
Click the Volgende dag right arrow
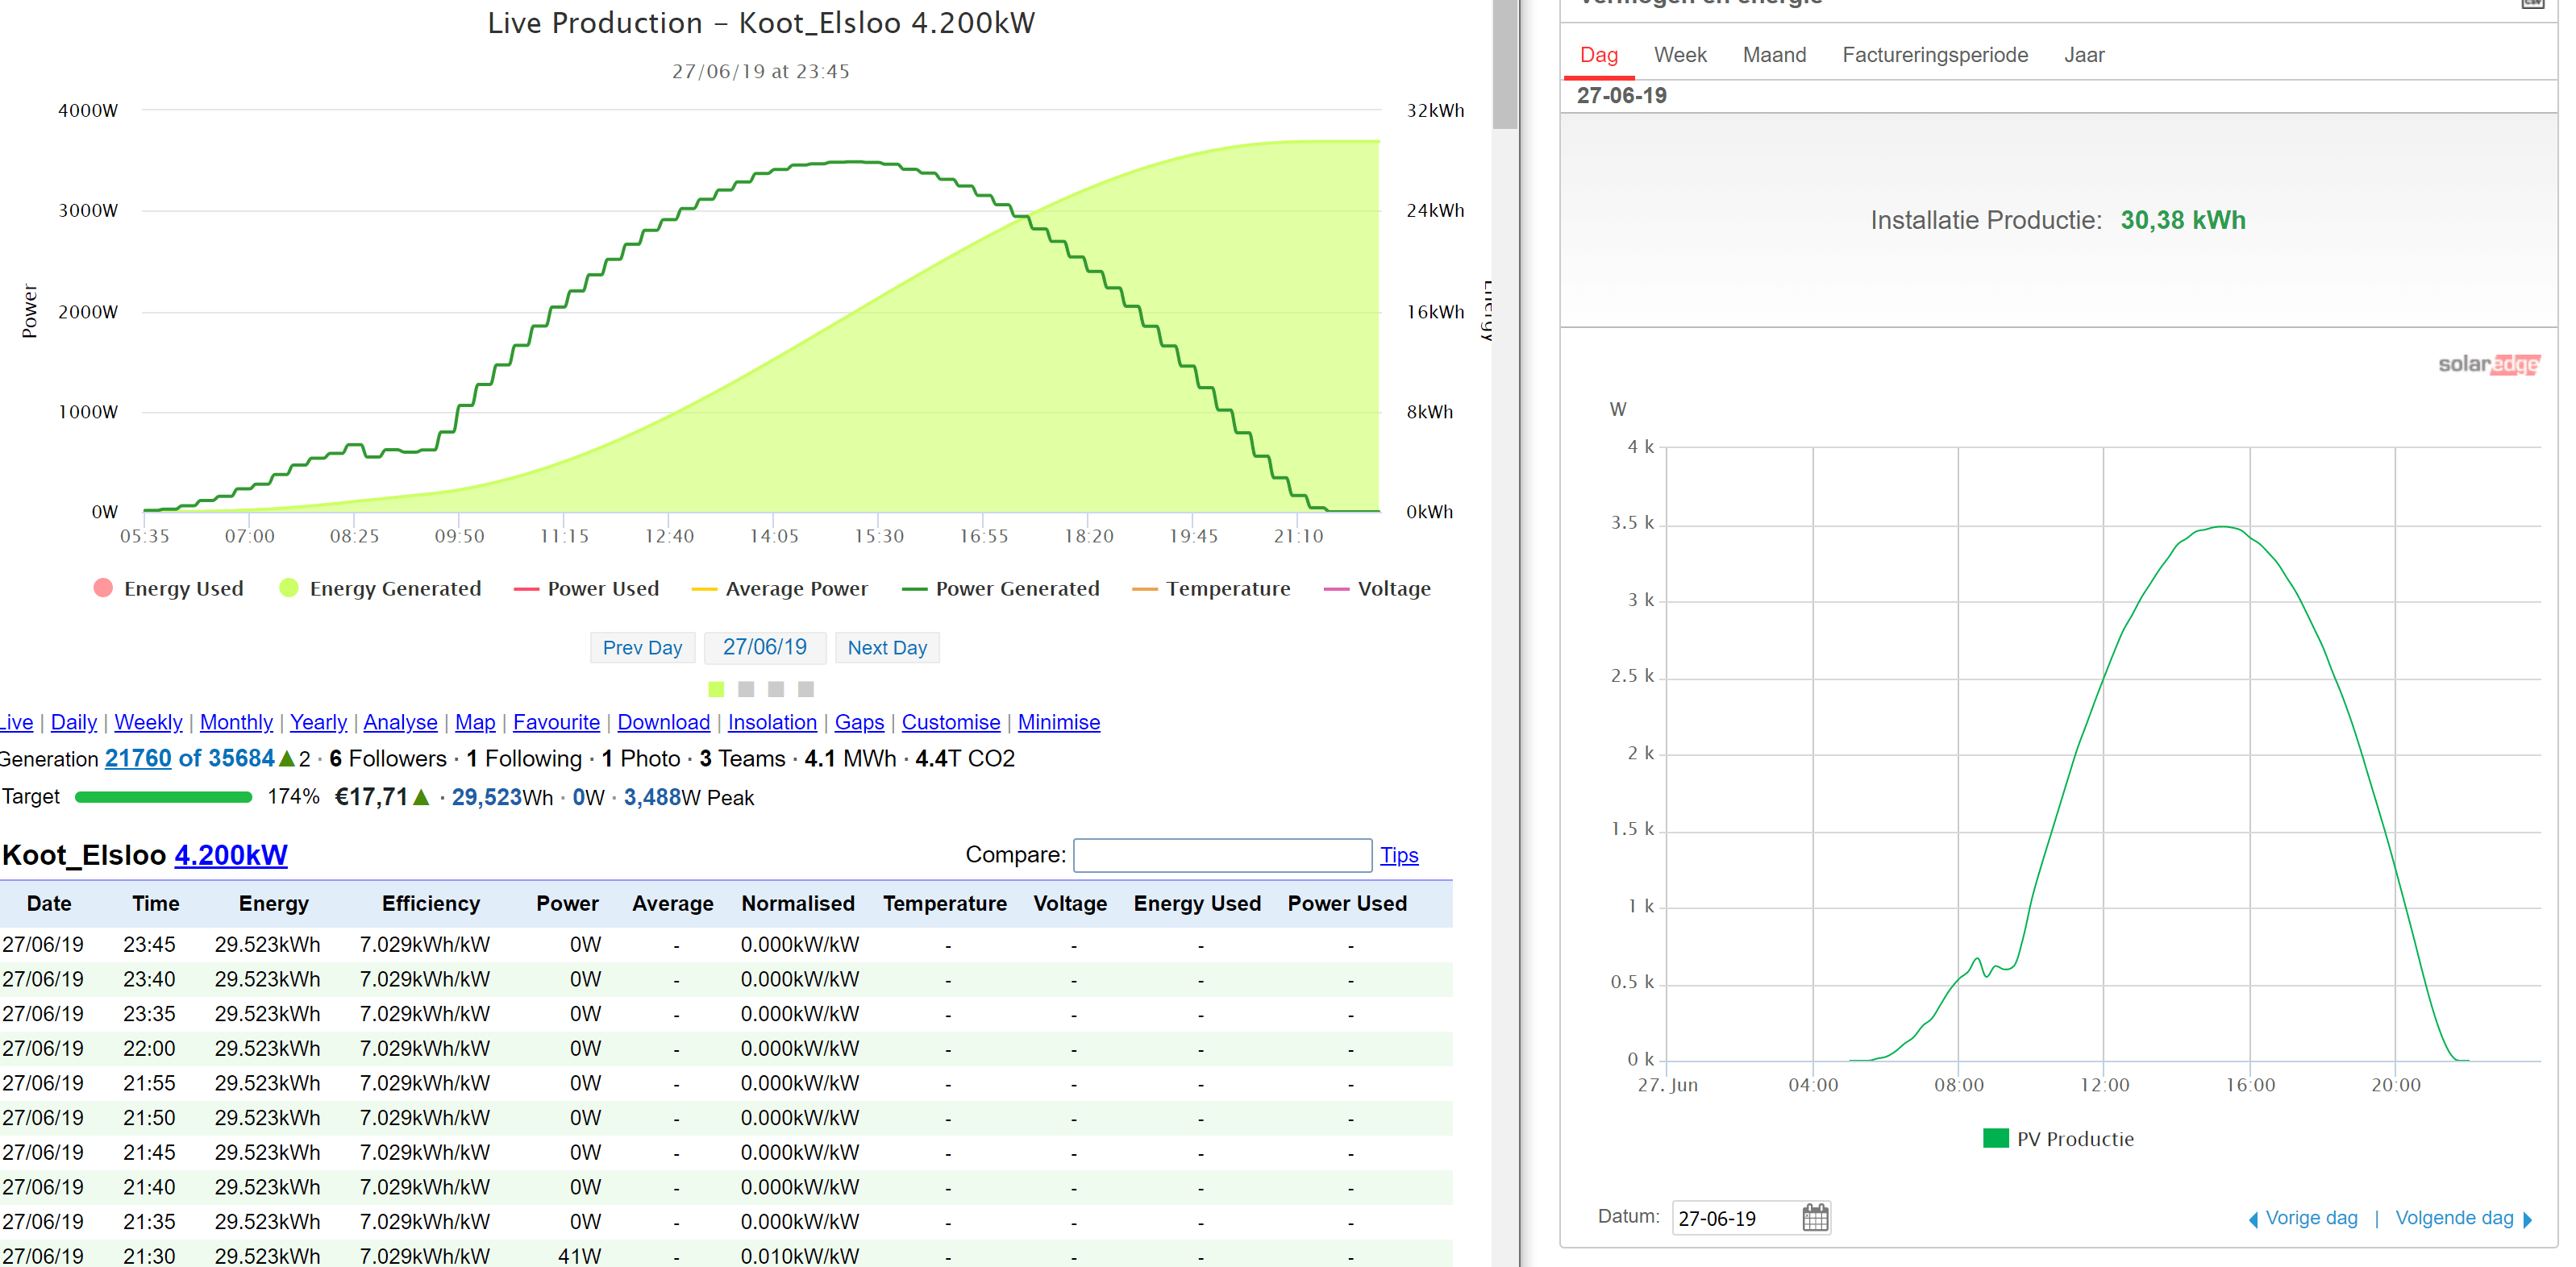click(x=2527, y=1219)
